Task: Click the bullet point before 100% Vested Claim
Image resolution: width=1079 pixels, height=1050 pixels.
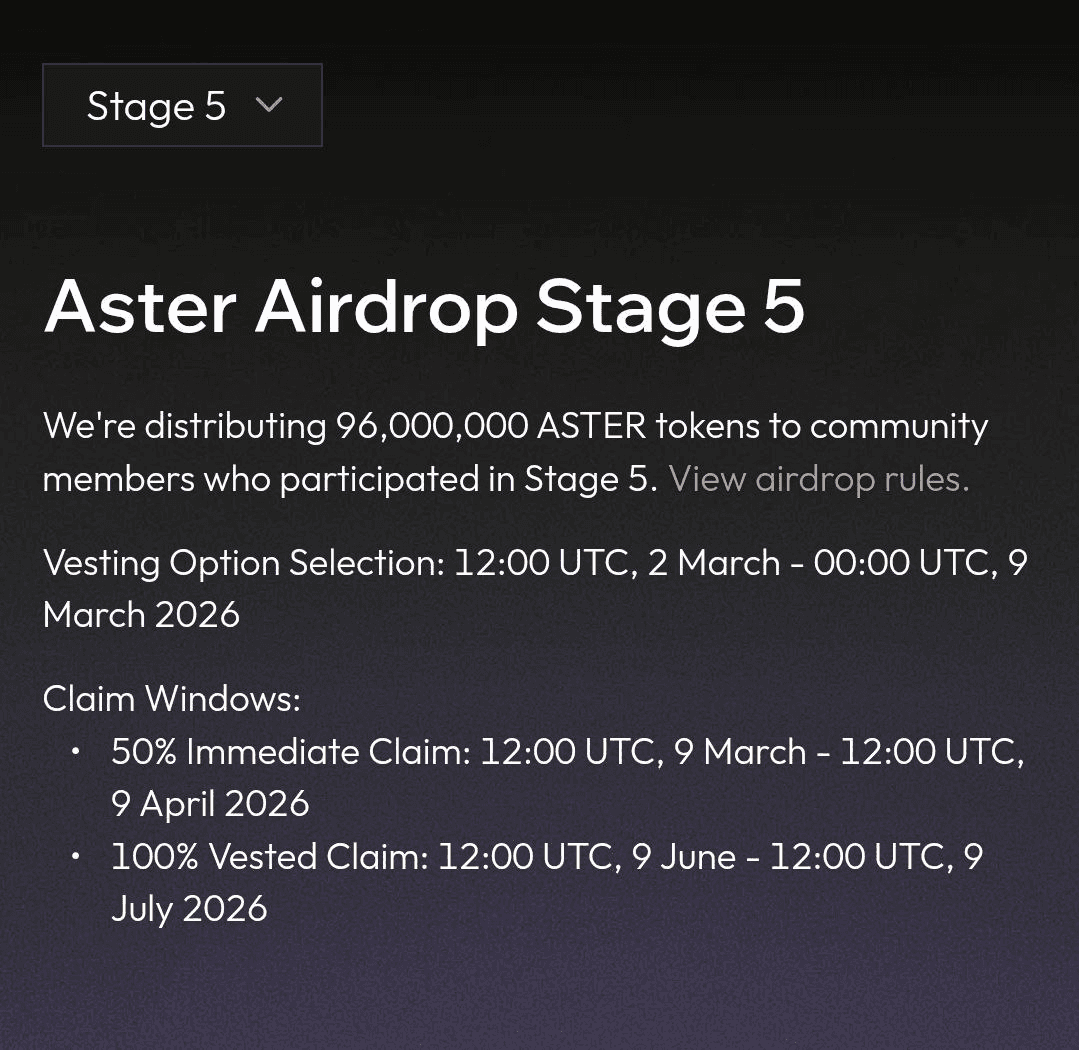Action: (76, 856)
